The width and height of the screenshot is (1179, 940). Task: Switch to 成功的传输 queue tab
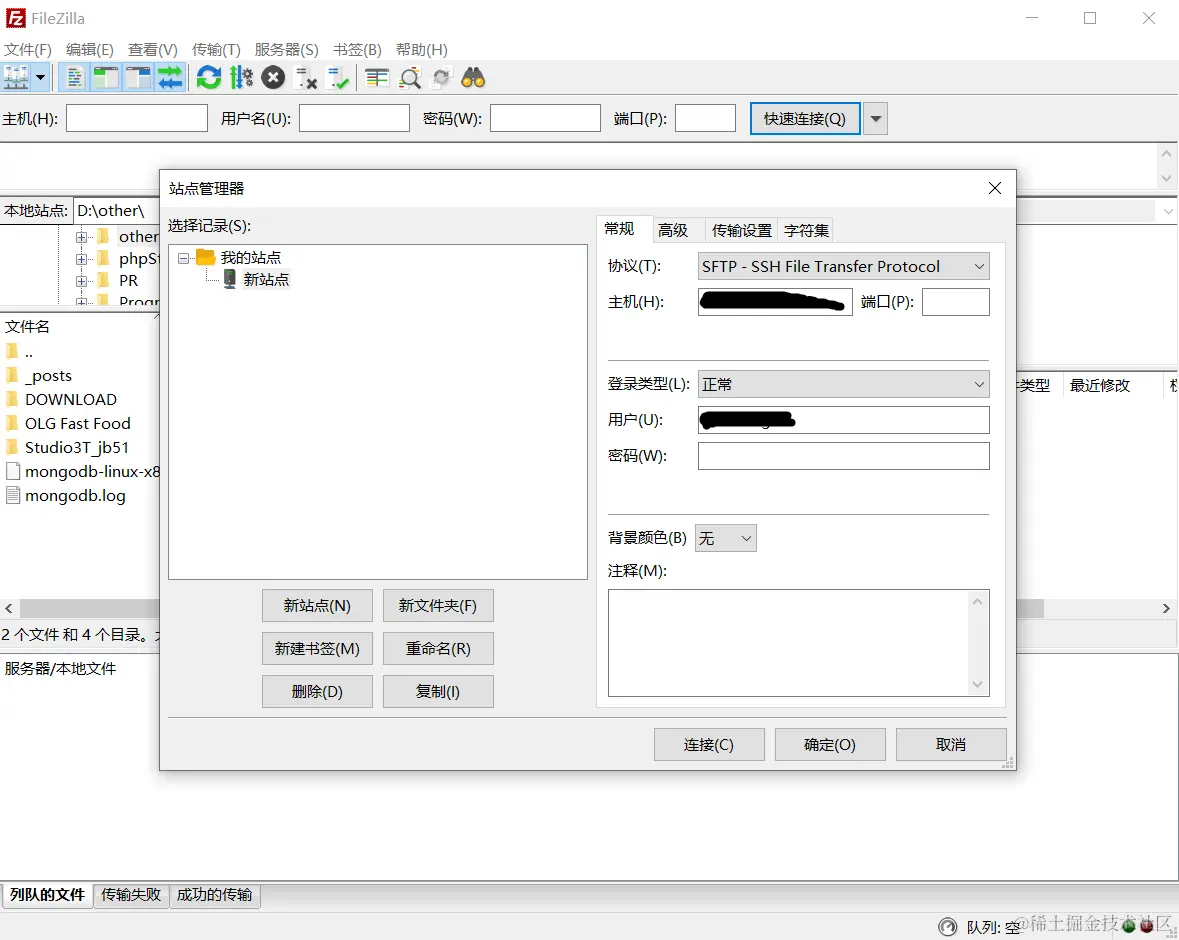click(x=214, y=895)
